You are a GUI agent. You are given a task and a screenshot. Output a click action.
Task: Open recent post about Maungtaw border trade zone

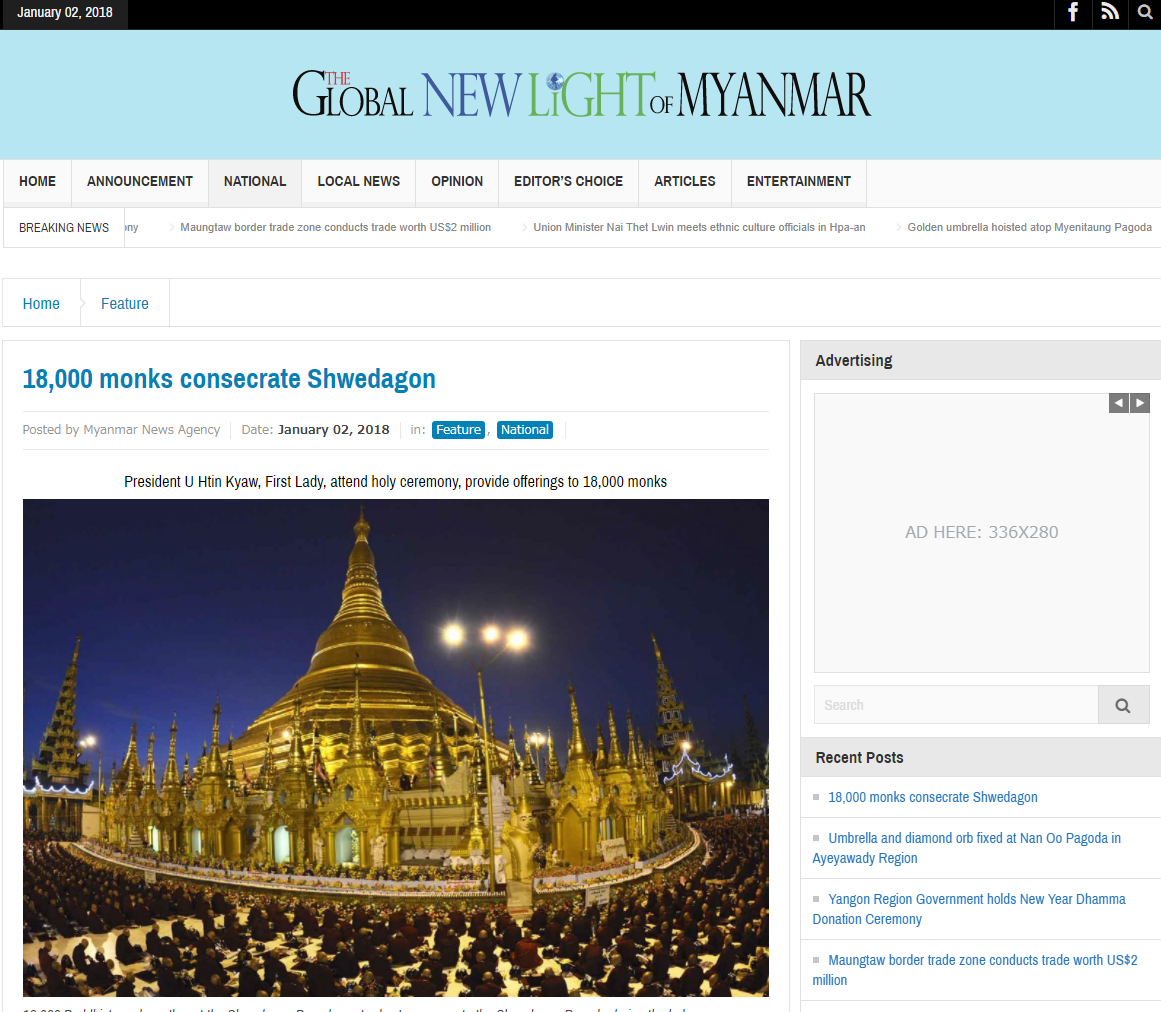[975, 970]
